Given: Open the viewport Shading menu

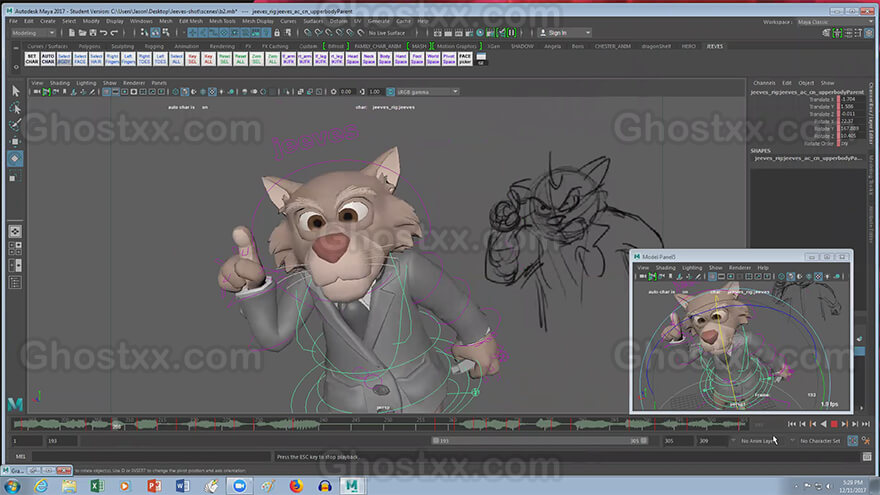Looking at the screenshot, I should click(x=59, y=83).
